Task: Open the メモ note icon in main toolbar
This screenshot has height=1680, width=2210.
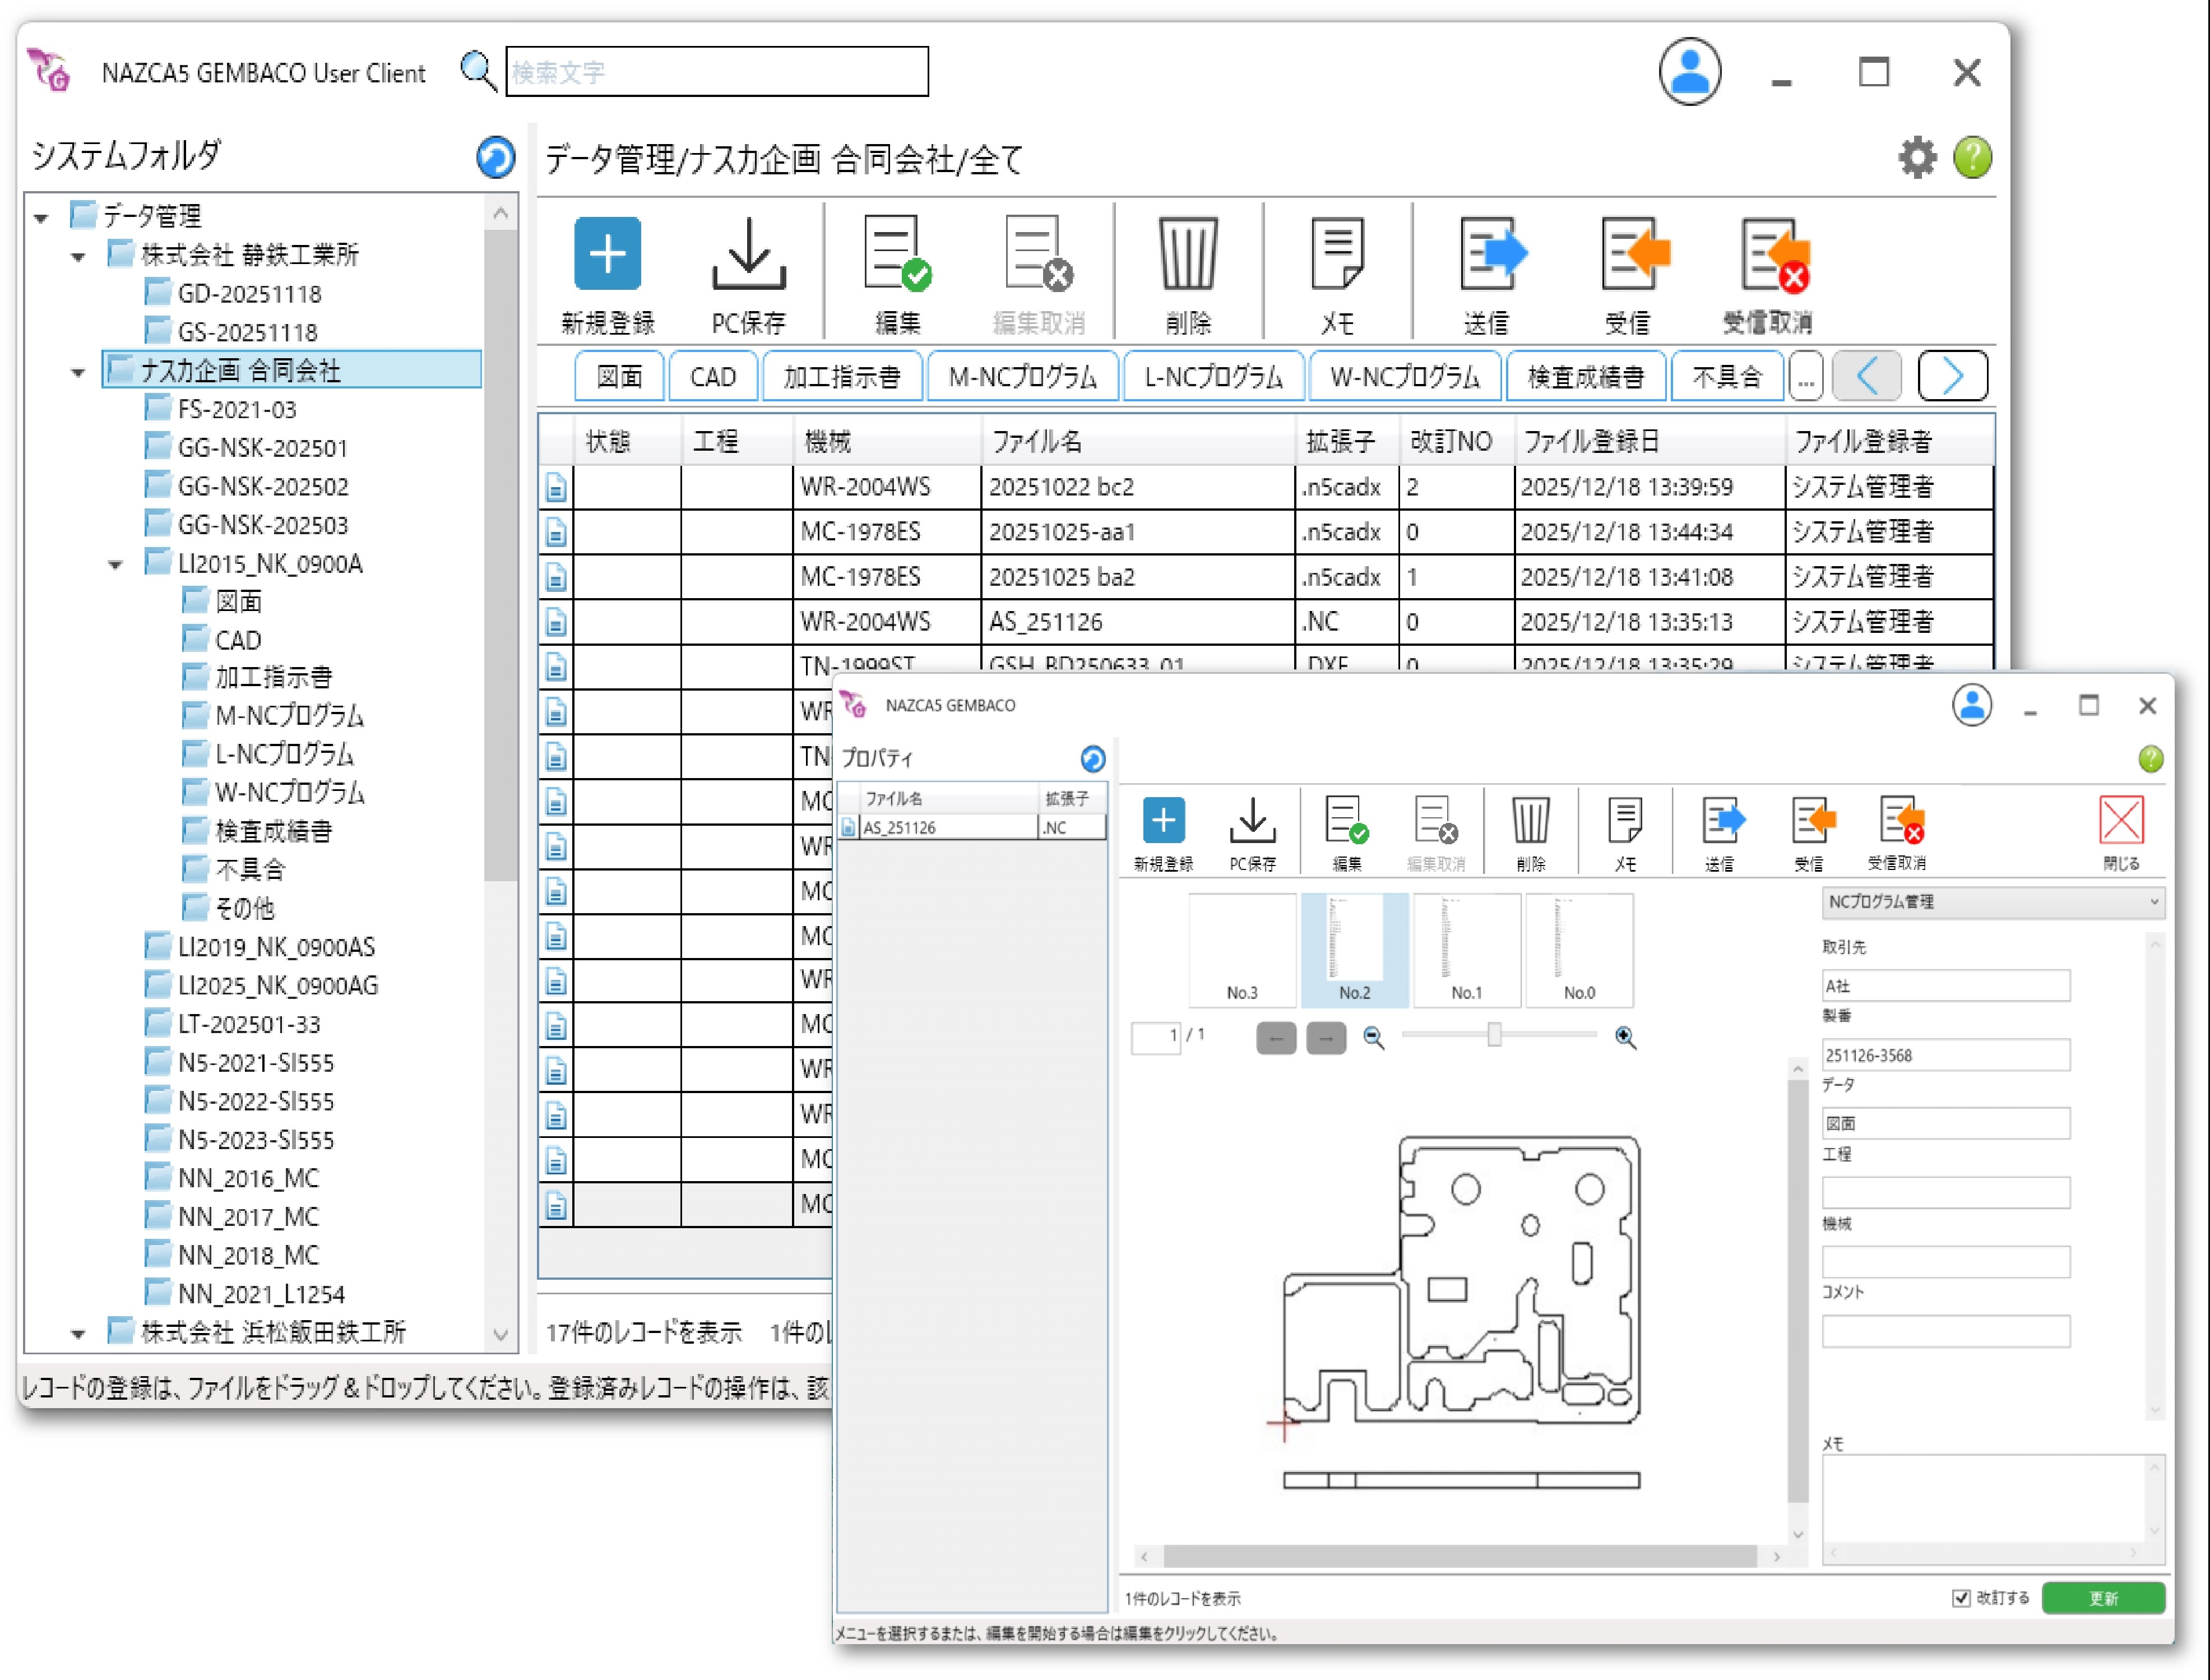Action: click(1337, 254)
